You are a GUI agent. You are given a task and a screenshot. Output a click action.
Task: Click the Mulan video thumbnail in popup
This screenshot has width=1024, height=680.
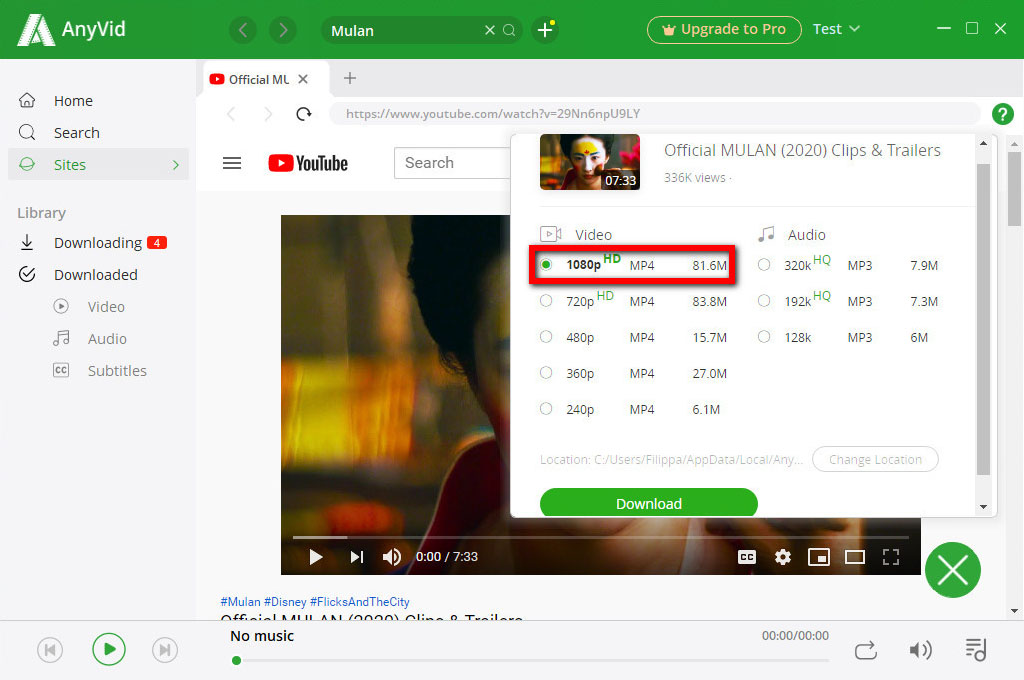(590, 162)
